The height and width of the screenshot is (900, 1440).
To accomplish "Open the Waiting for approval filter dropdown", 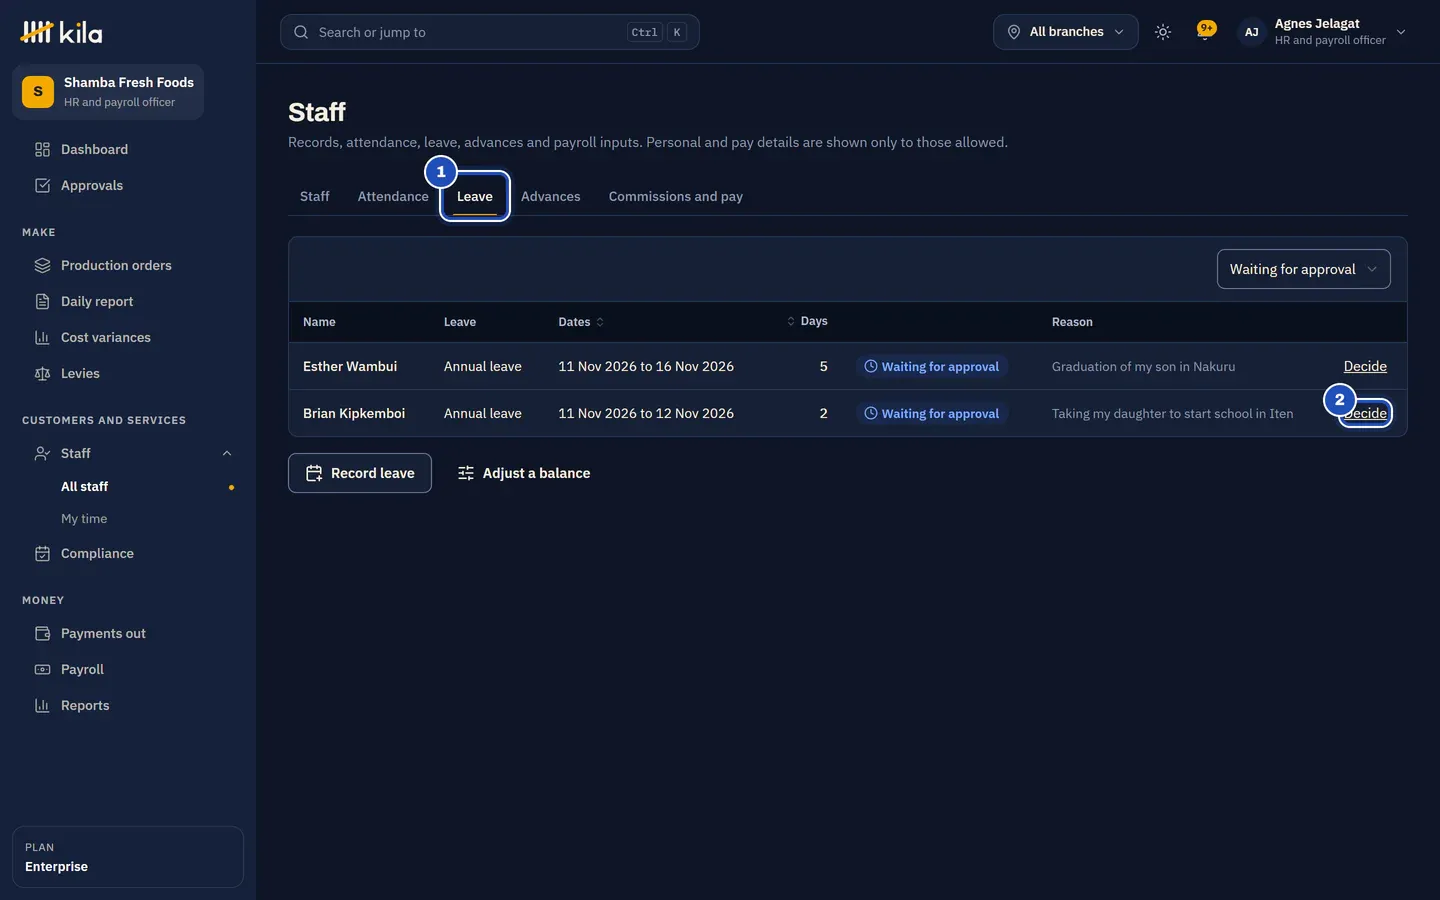I will click(1303, 269).
